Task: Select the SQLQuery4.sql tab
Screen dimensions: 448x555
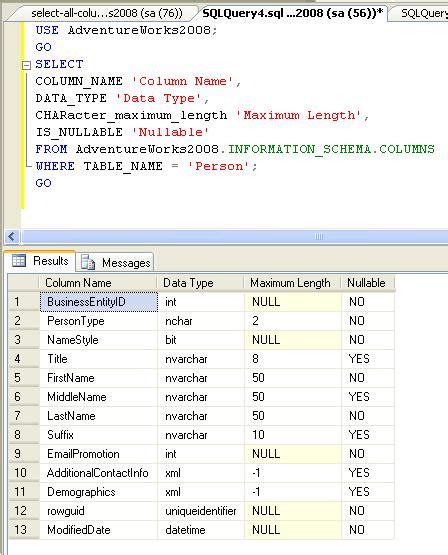Action: click(293, 13)
